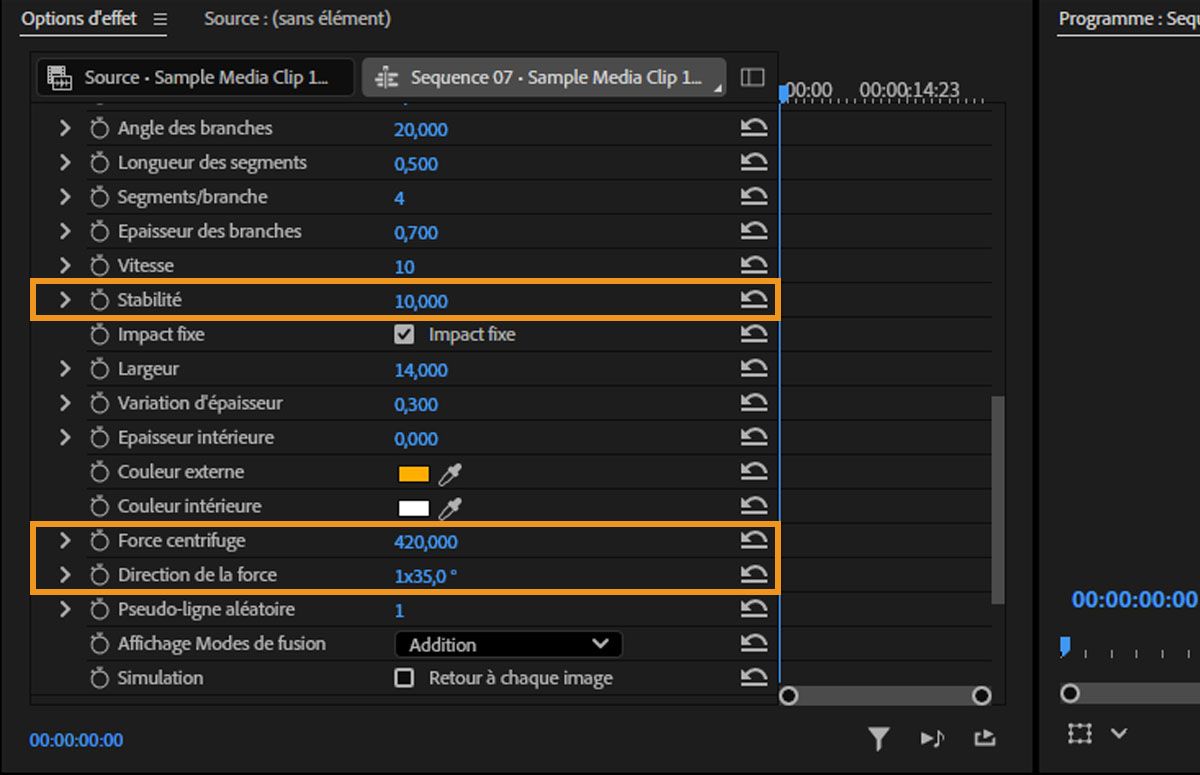The height and width of the screenshot is (775, 1200).
Task: Toggle animation stopwatch for Force centrifuge
Action: pos(99,540)
